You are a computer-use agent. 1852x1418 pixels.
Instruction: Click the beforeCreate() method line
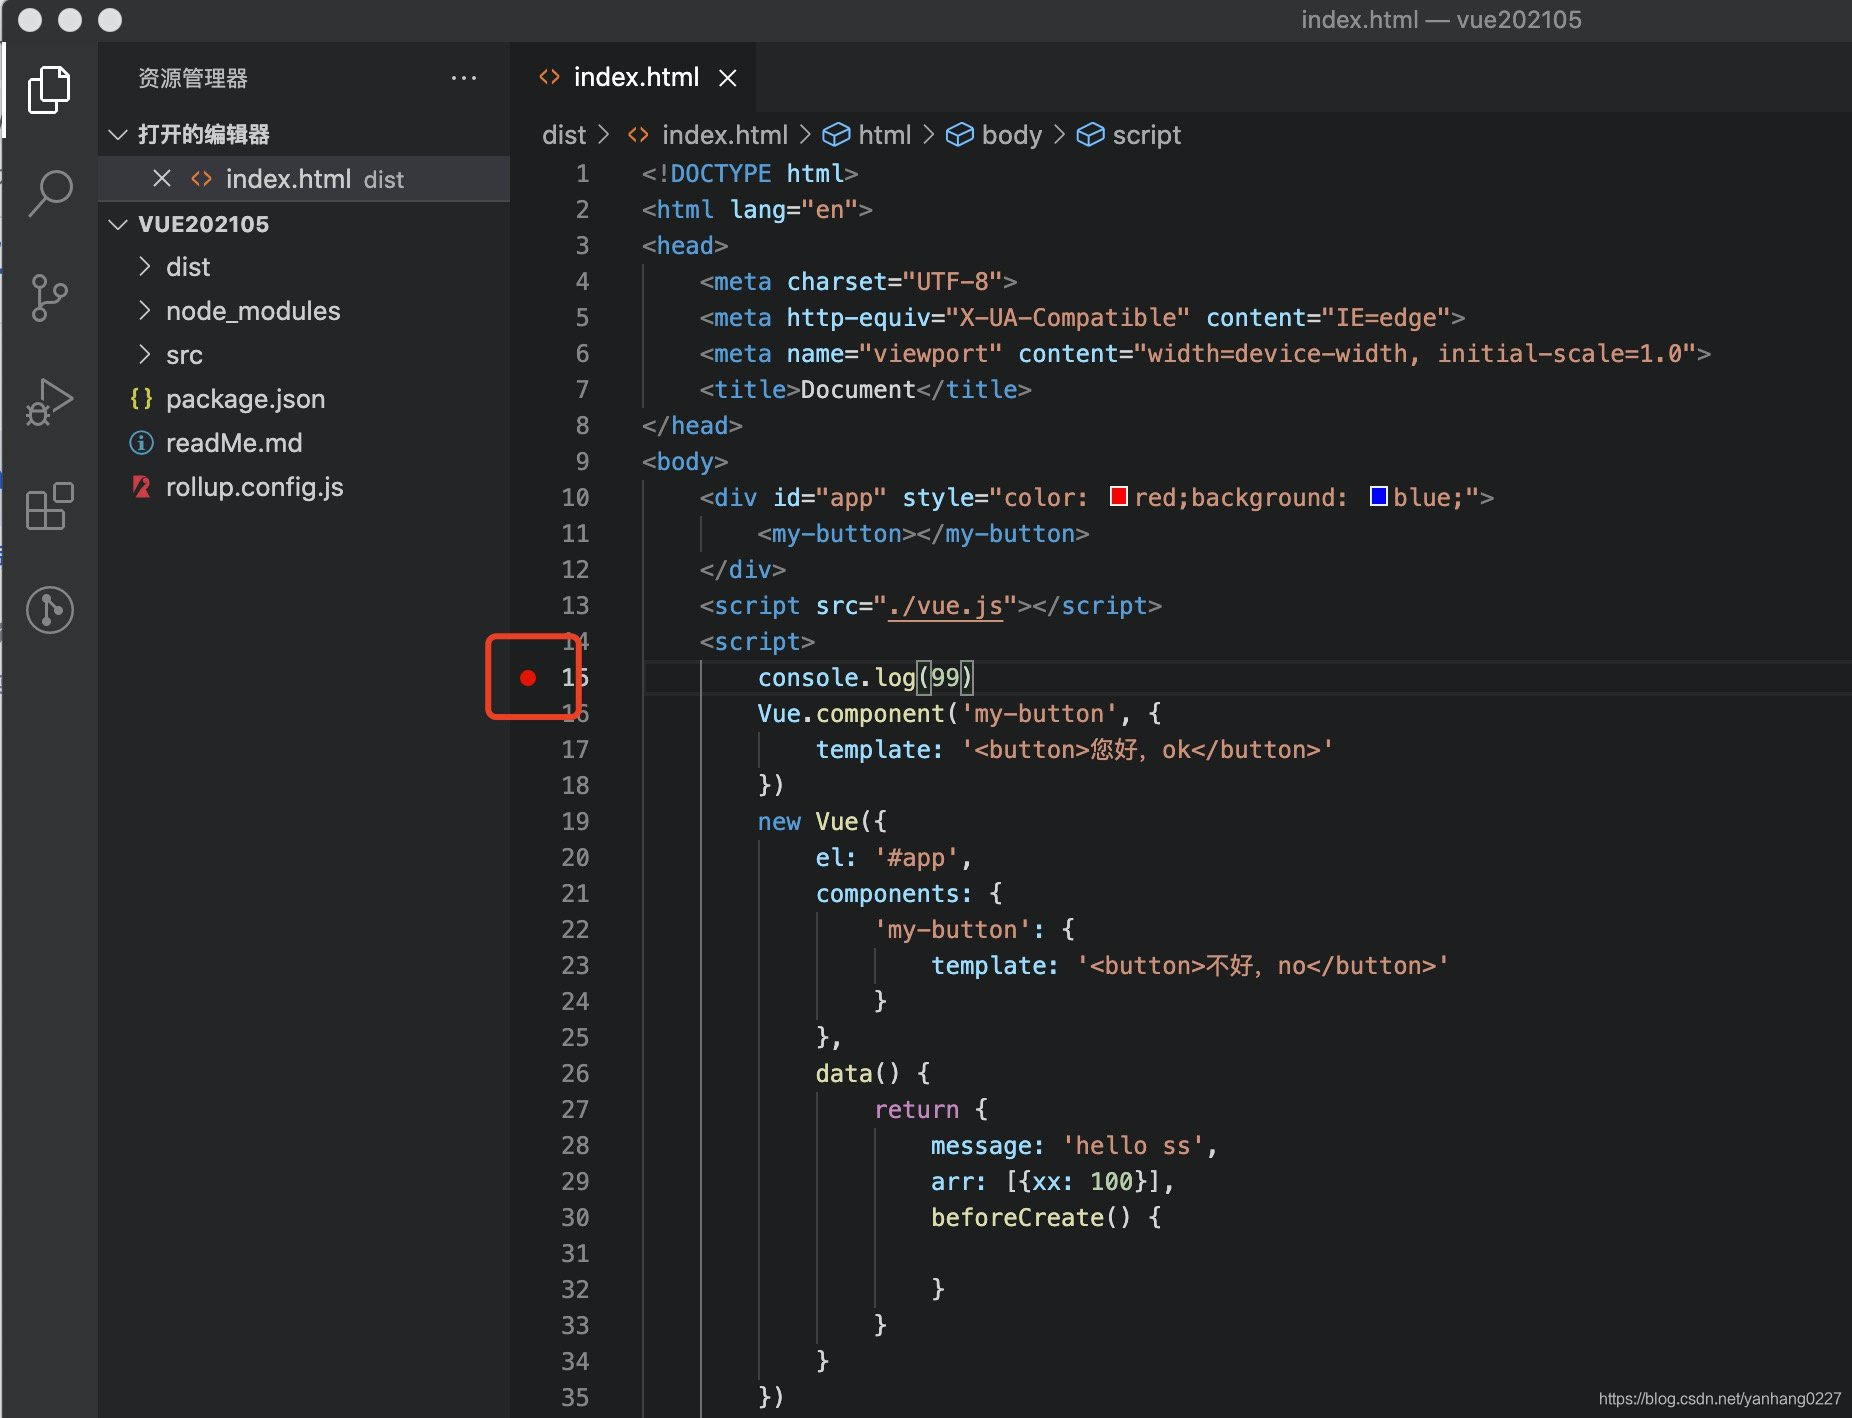[1045, 1218]
